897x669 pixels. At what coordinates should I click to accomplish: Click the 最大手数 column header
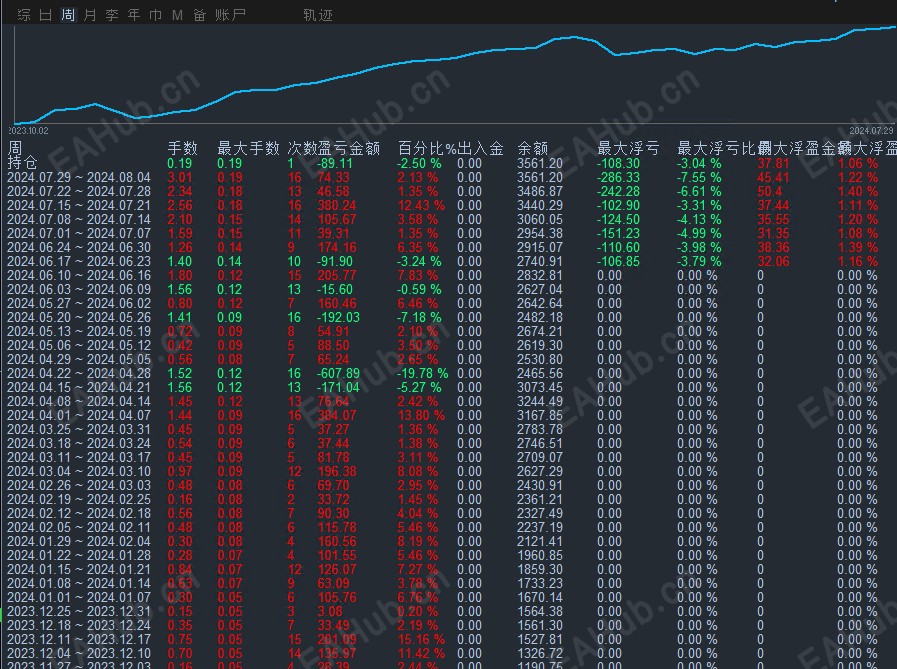tap(248, 149)
